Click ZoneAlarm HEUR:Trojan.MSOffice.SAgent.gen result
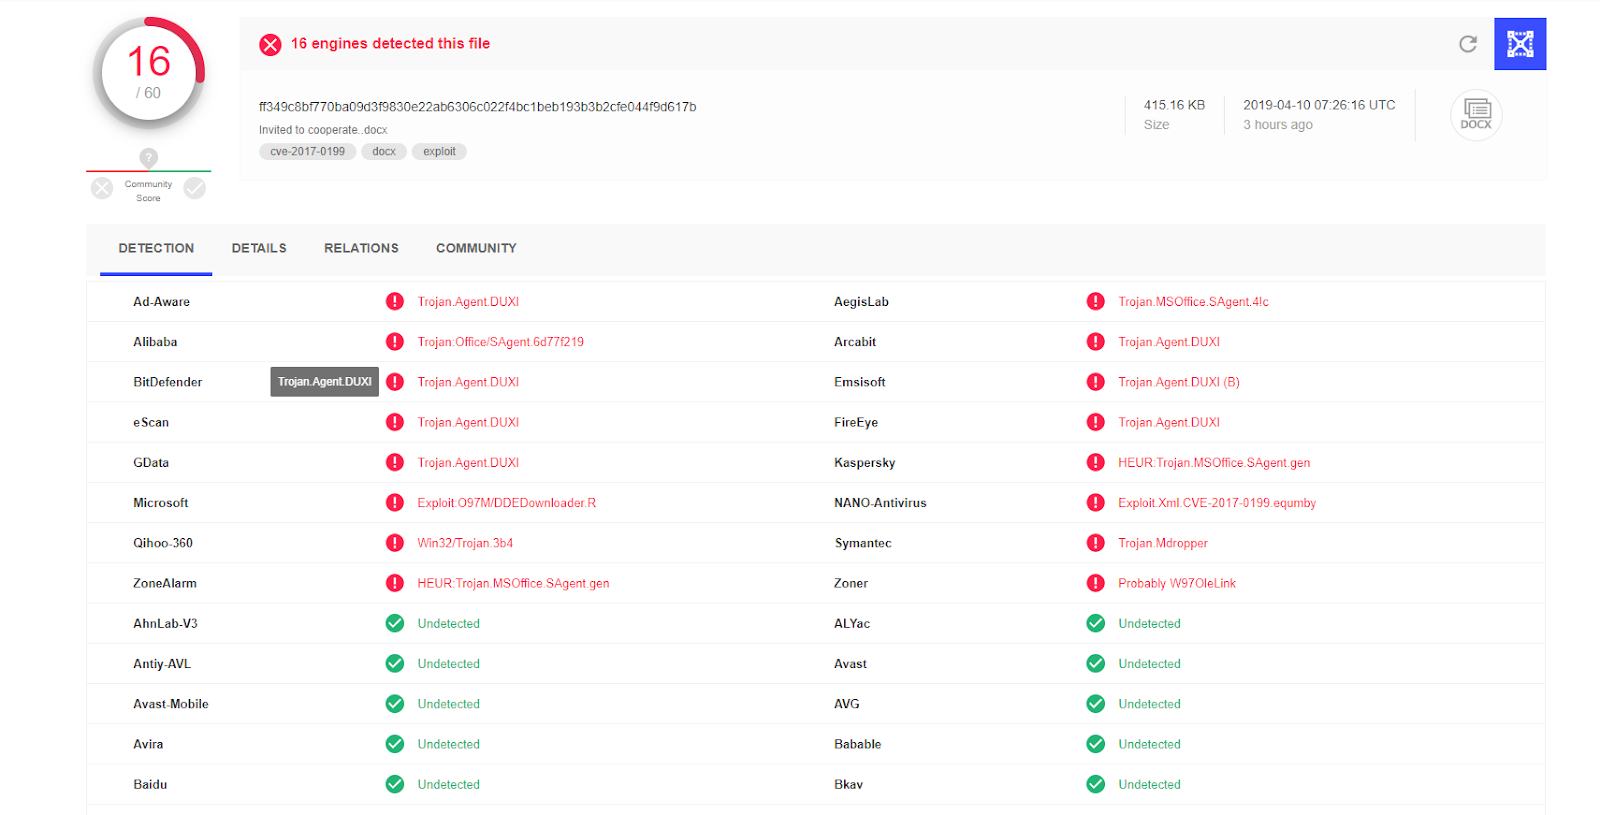The width and height of the screenshot is (1600, 815). [513, 583]
